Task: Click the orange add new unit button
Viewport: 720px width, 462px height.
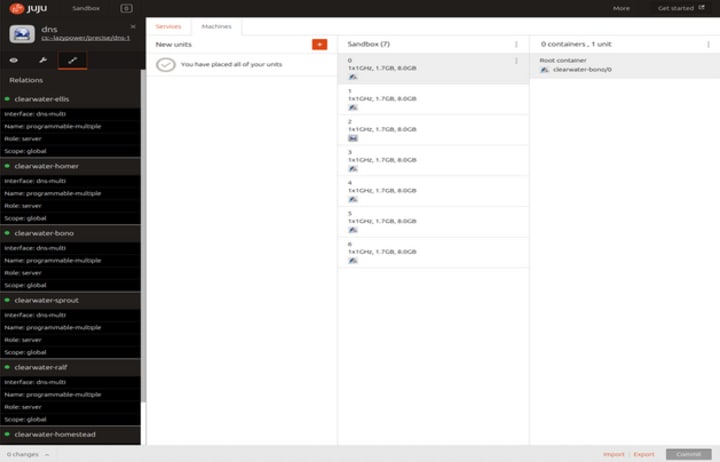Action: (320, 44)
